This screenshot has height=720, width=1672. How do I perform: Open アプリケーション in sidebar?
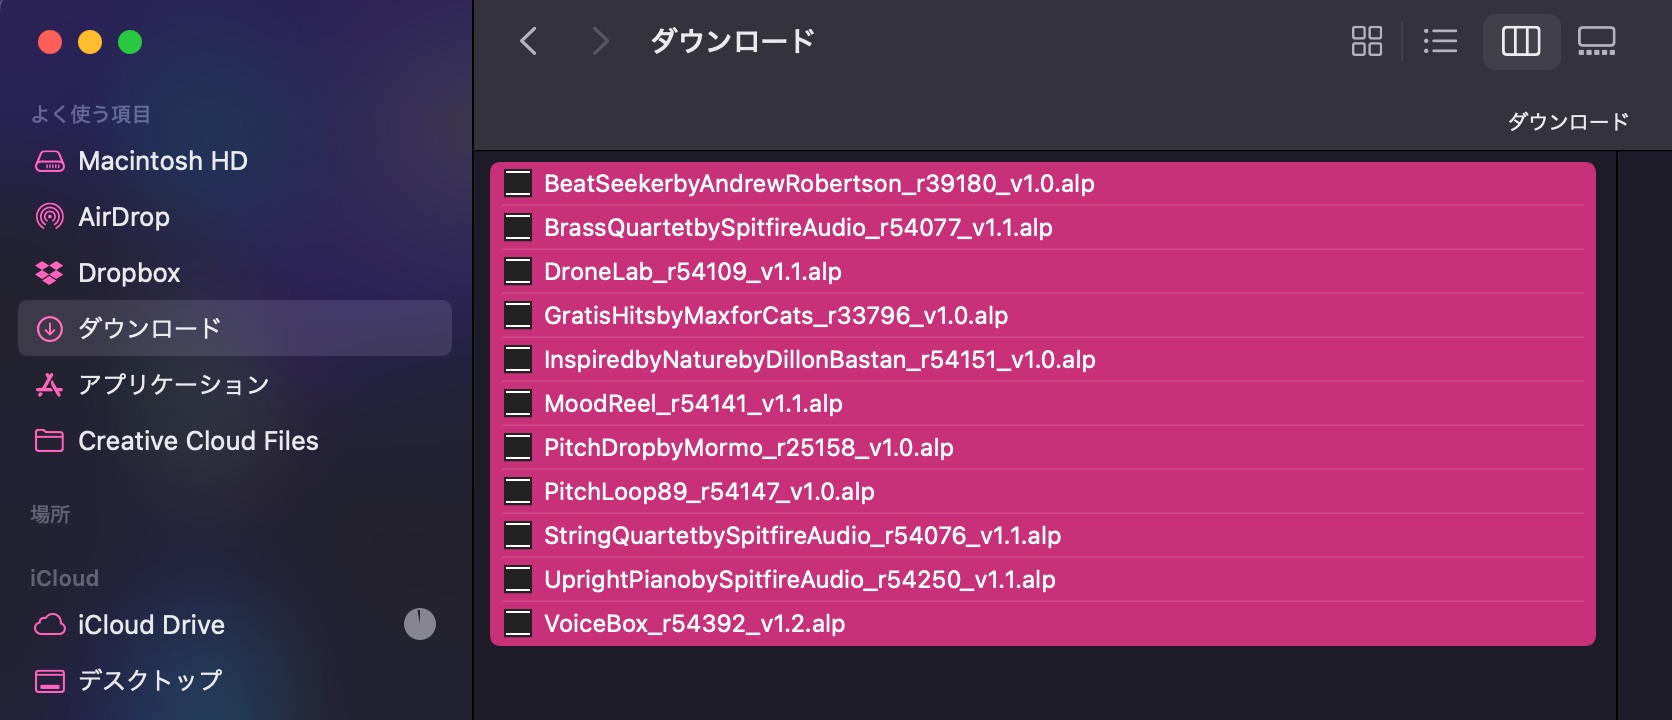tap(235, 385)
